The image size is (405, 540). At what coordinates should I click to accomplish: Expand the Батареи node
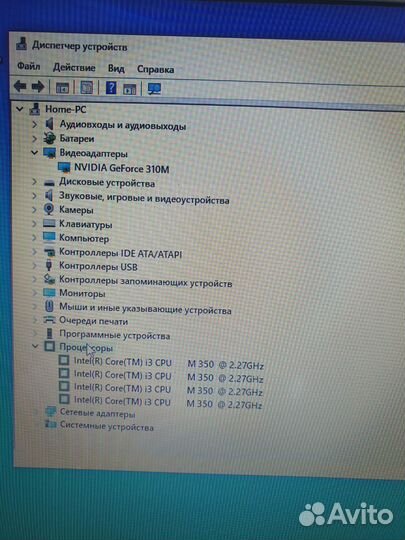(x=34, y=138)
